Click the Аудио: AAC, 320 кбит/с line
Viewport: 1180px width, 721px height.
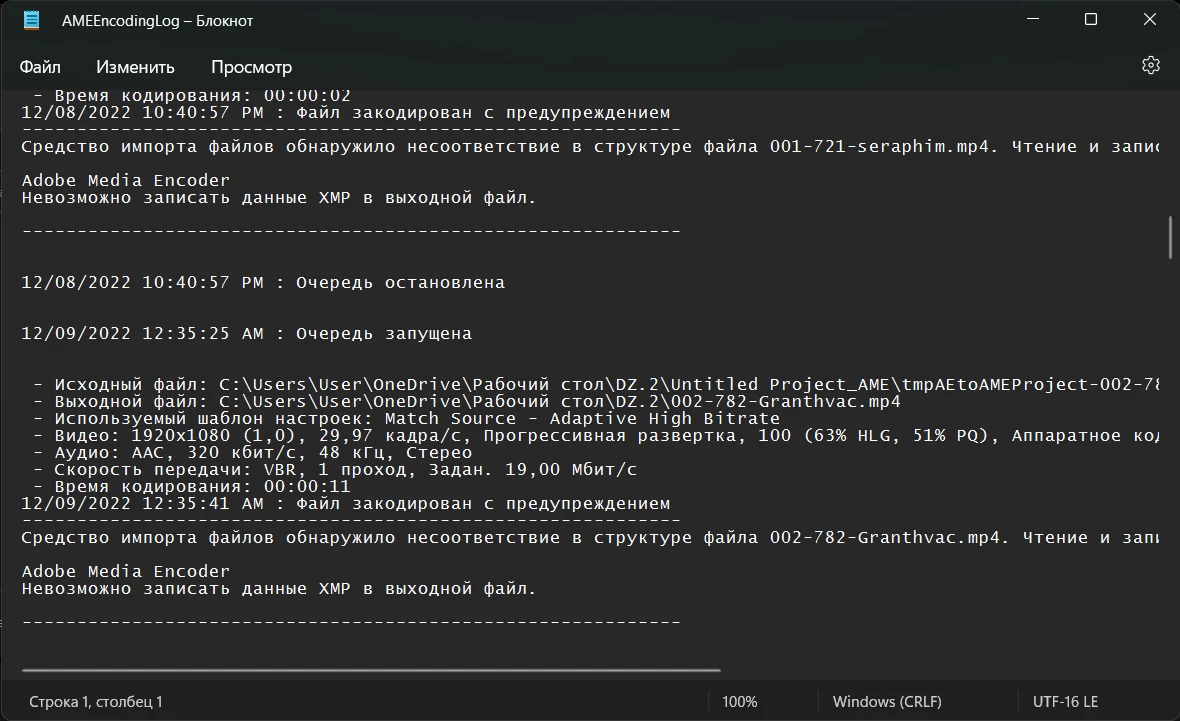[252, 452]
